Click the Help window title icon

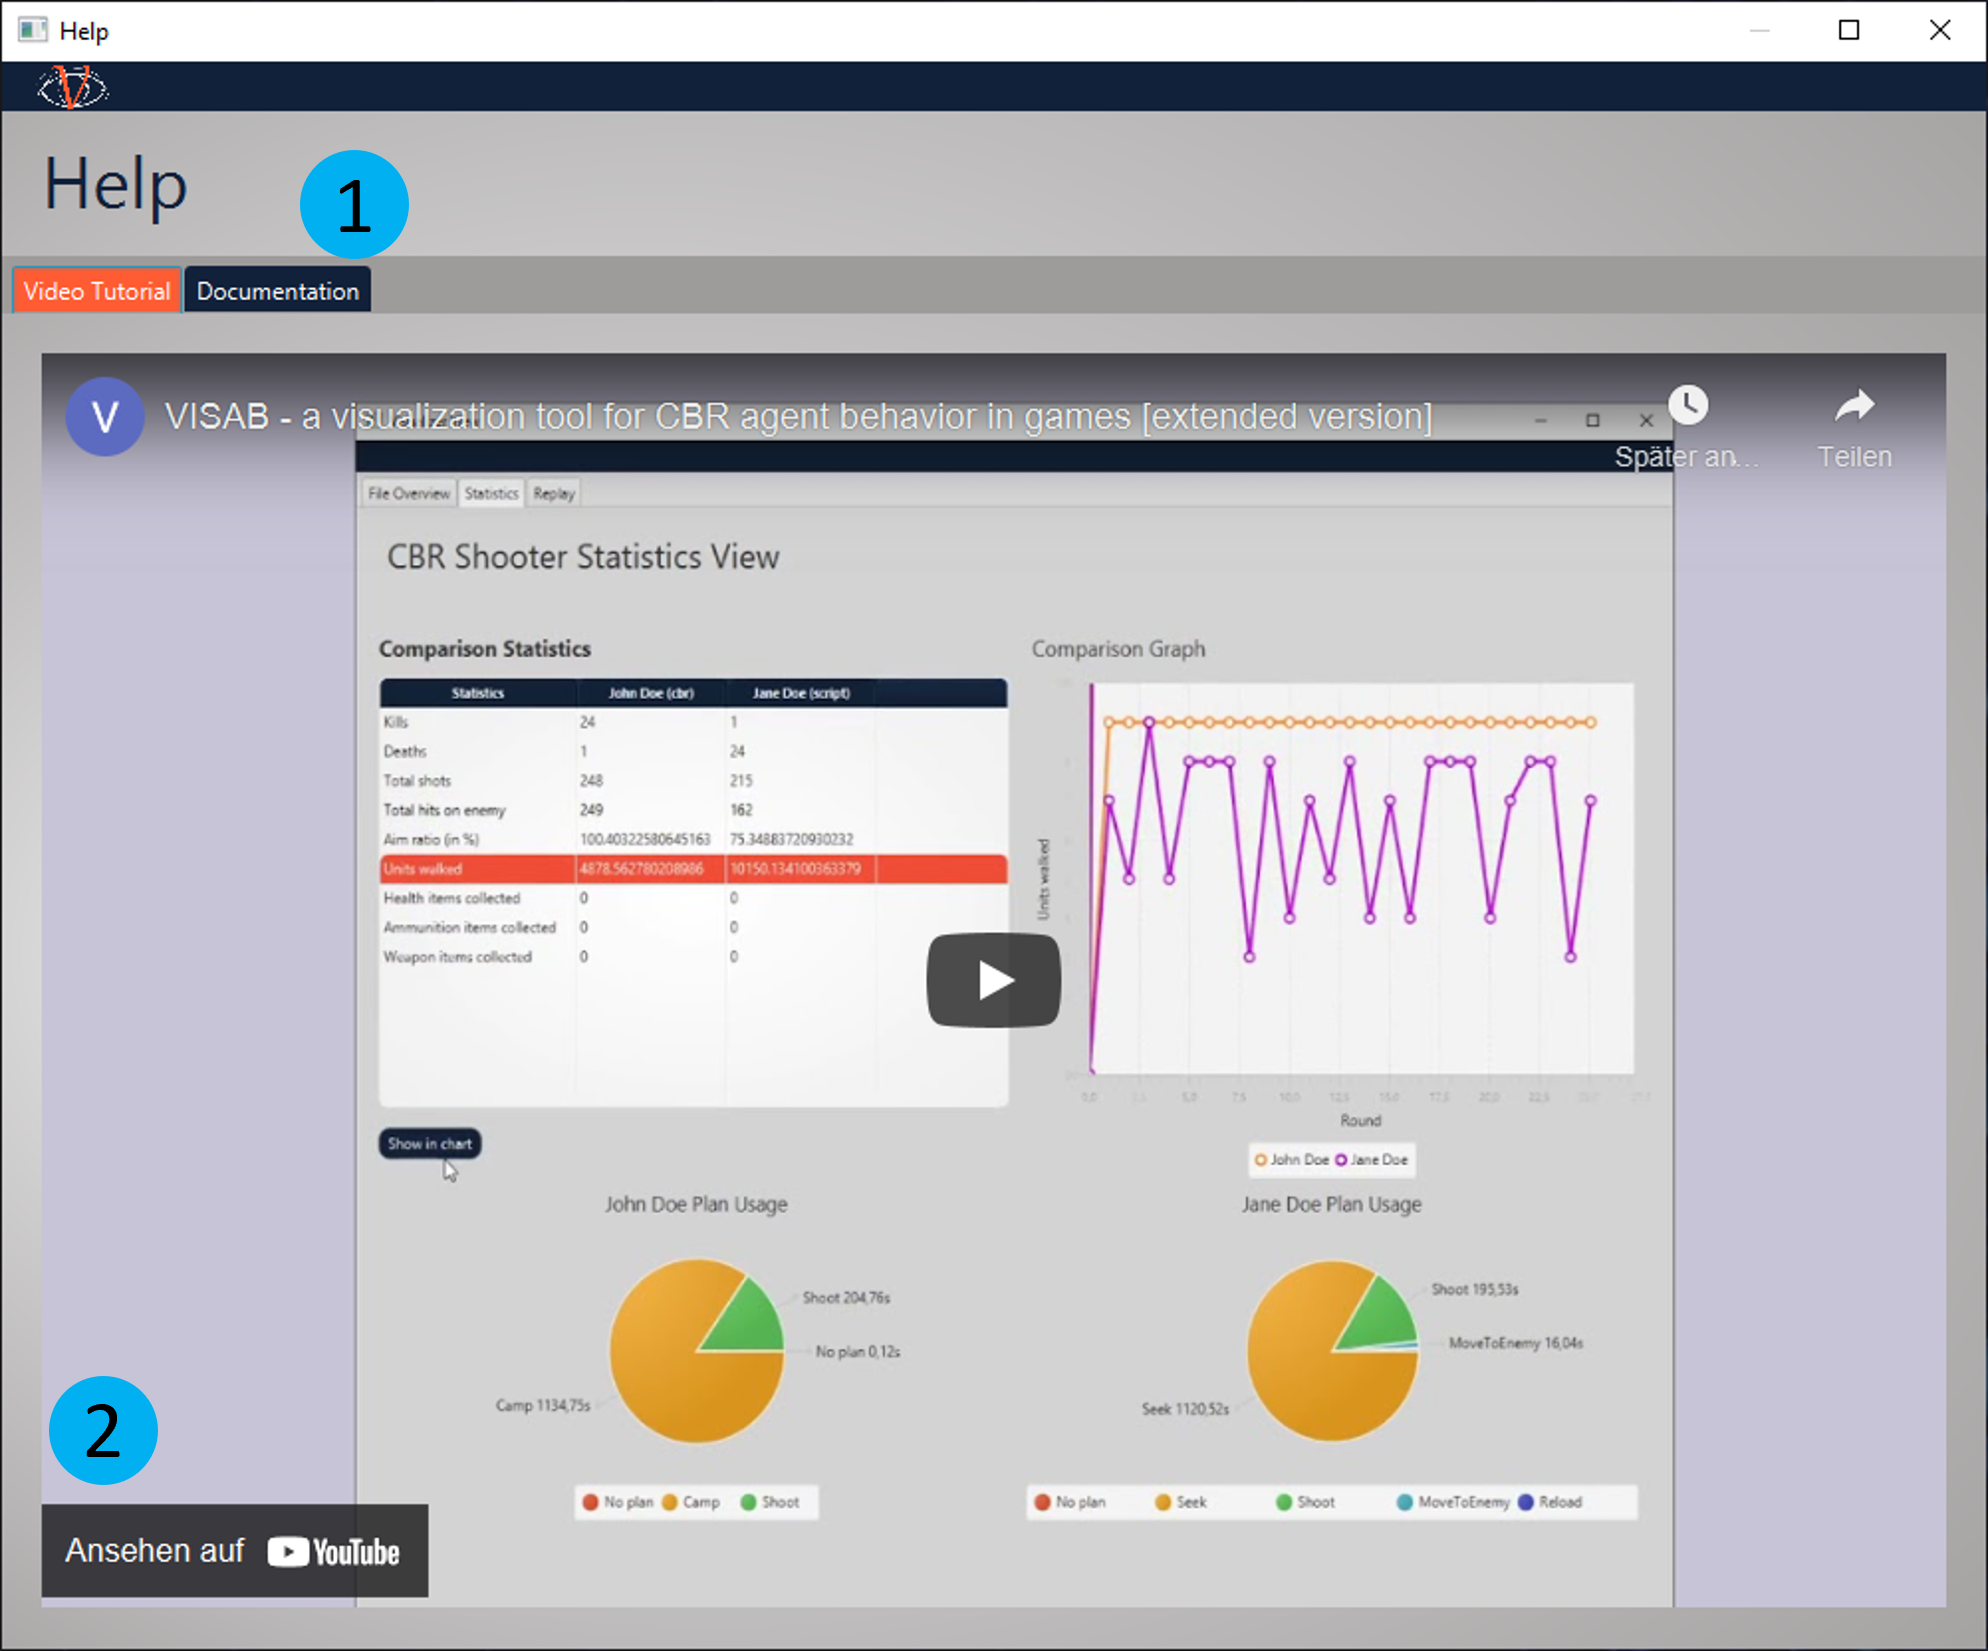[32, 30]
